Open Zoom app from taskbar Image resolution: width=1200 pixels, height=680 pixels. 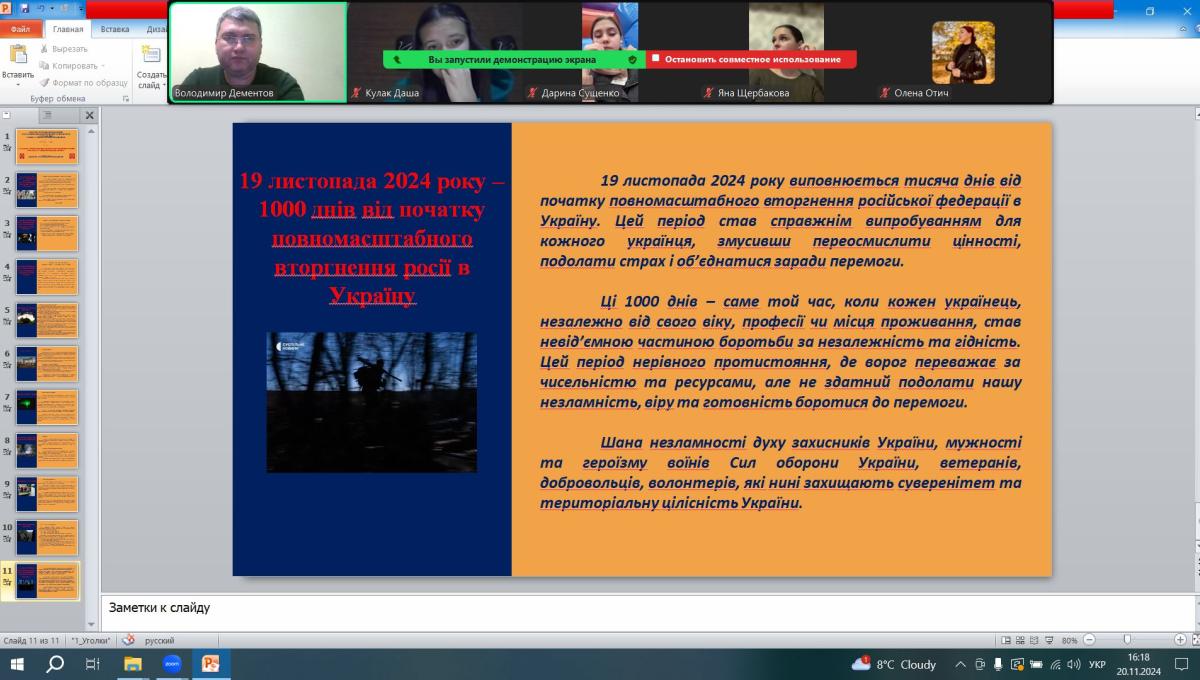(171, 664)
